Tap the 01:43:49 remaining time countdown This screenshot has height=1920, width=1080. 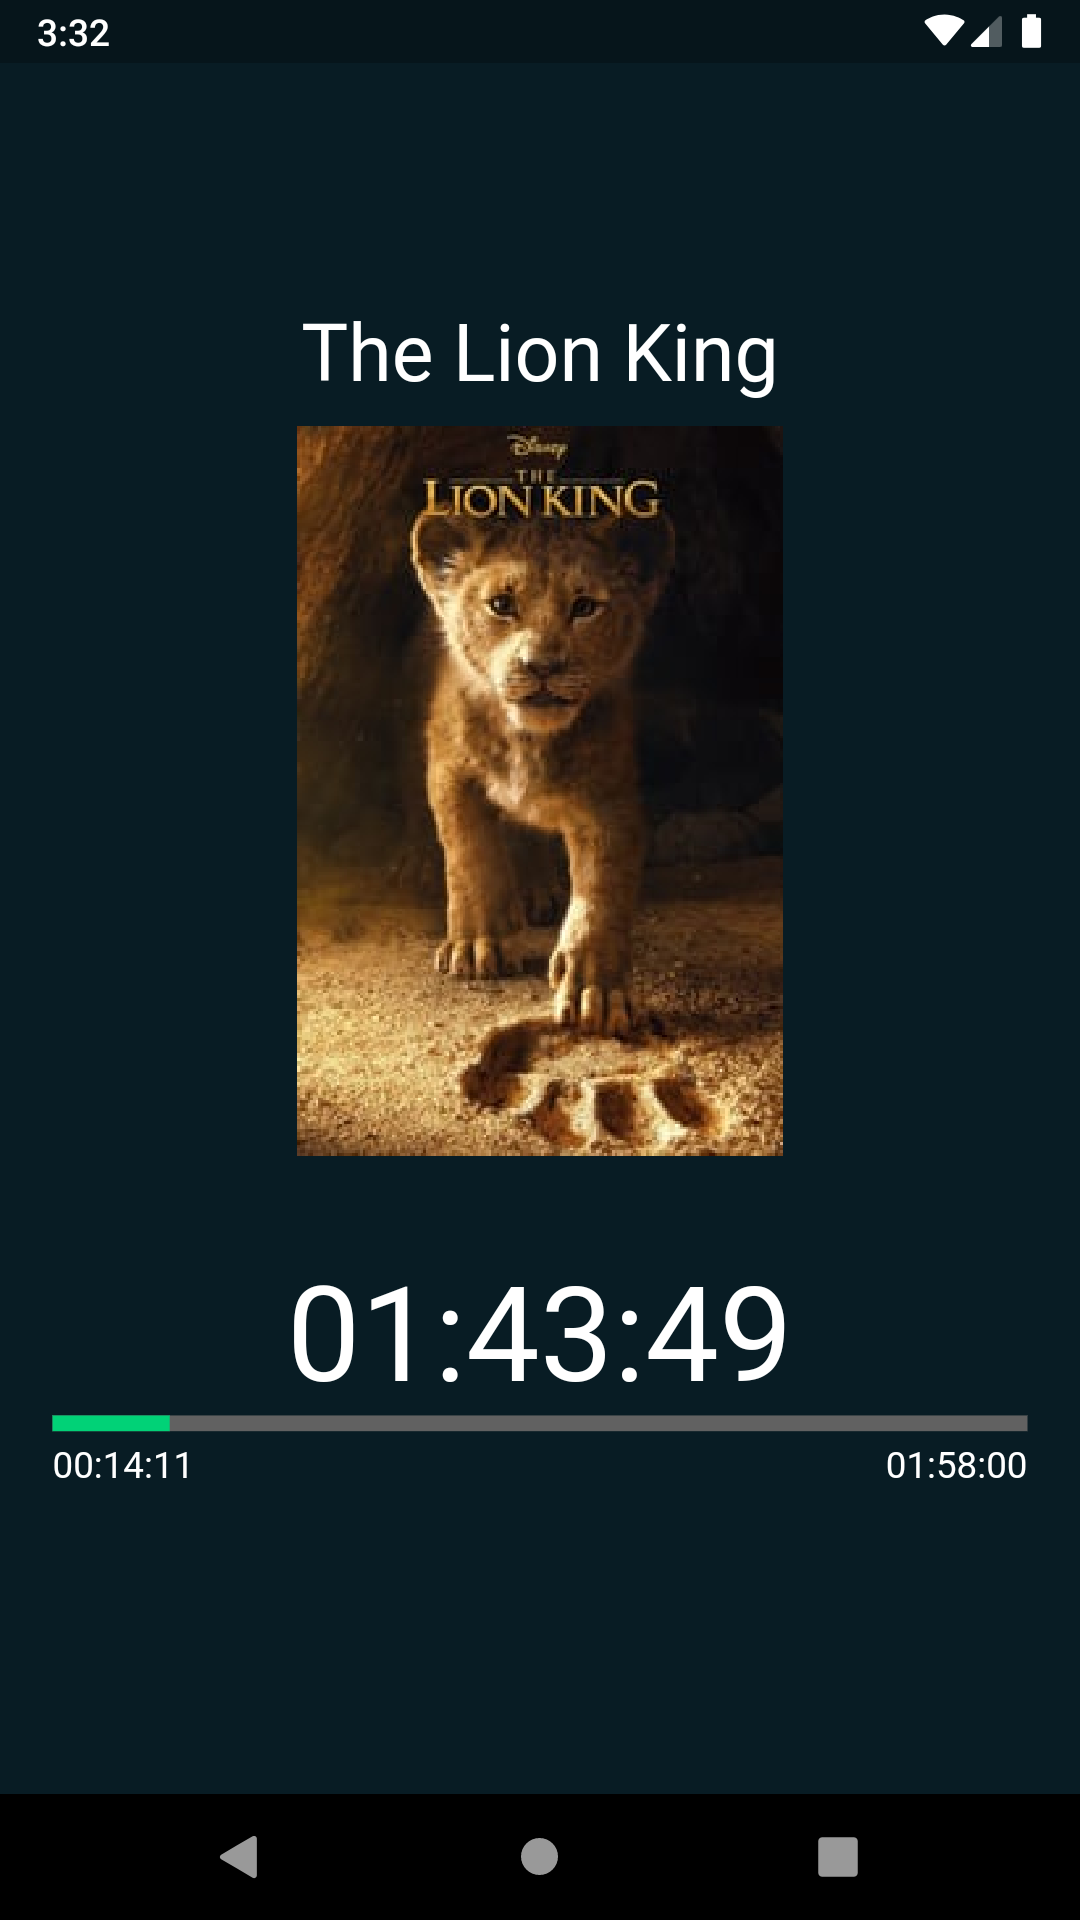click(539, 1334)
